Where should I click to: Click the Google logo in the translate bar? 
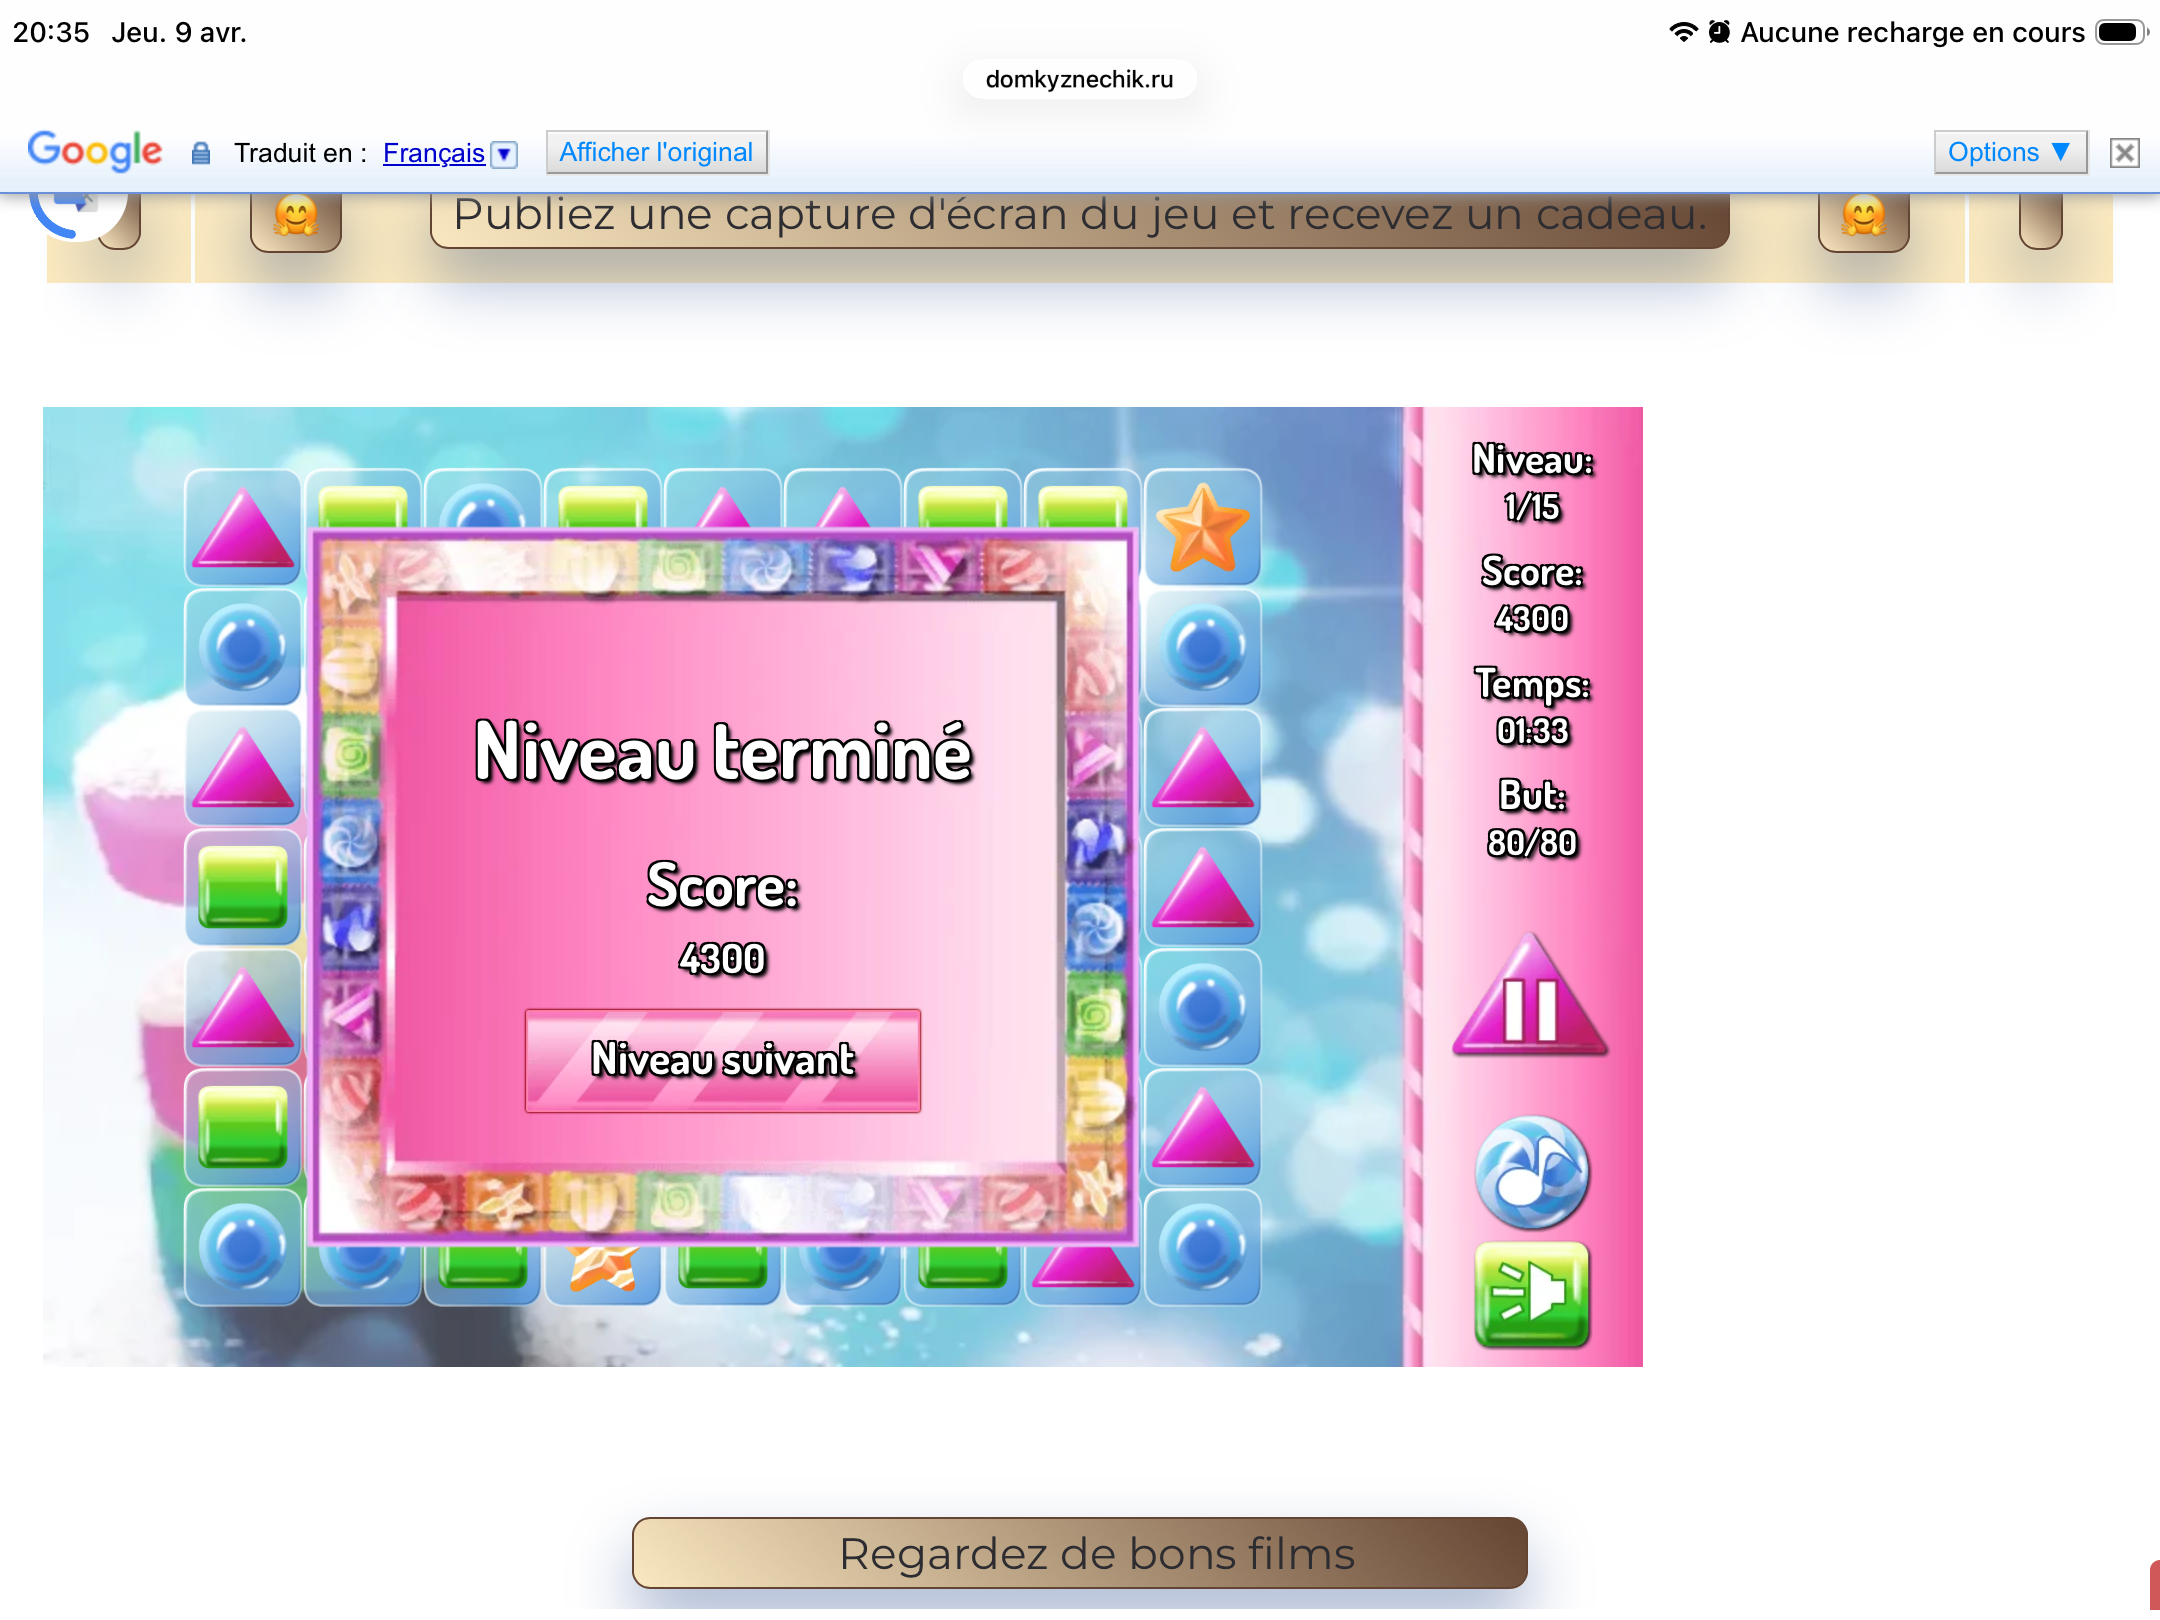pos(94,151)
